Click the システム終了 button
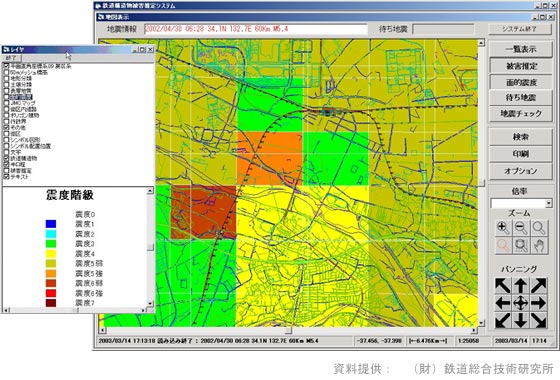 [520, 29]
